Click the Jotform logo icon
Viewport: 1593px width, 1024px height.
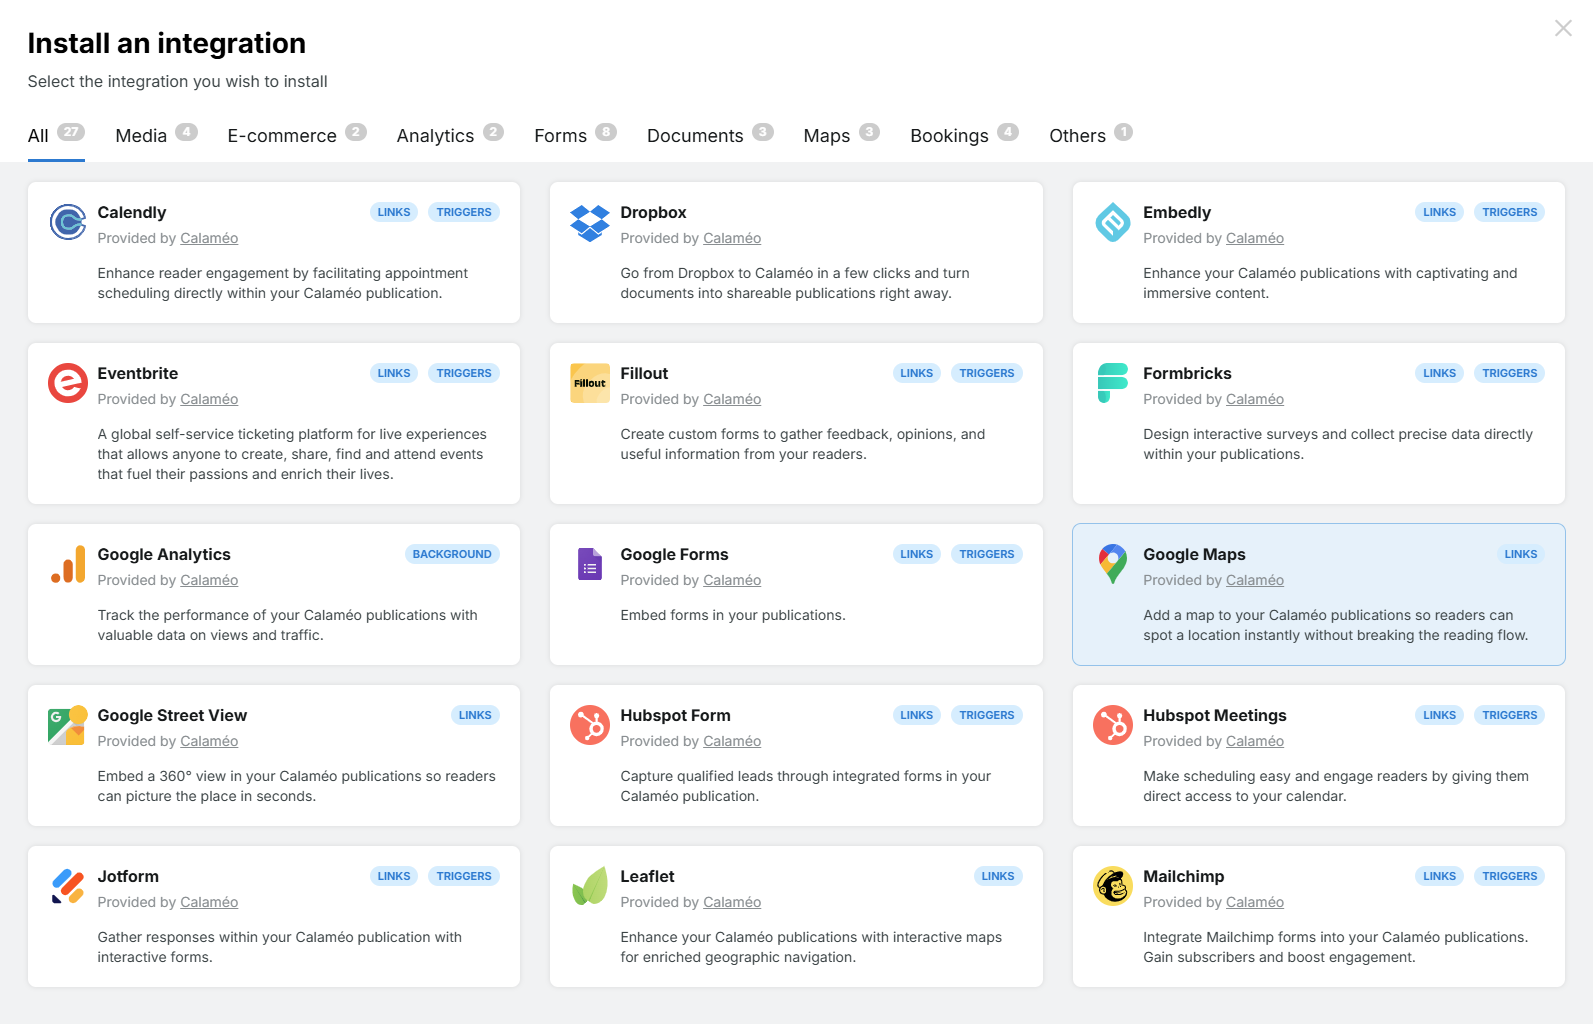68,886
